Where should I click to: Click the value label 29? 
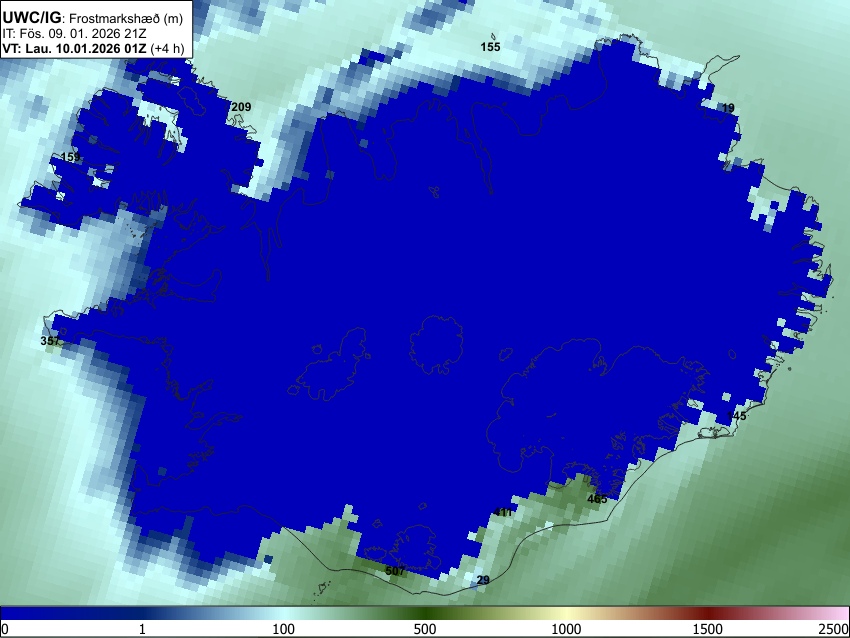coord(483,580)
